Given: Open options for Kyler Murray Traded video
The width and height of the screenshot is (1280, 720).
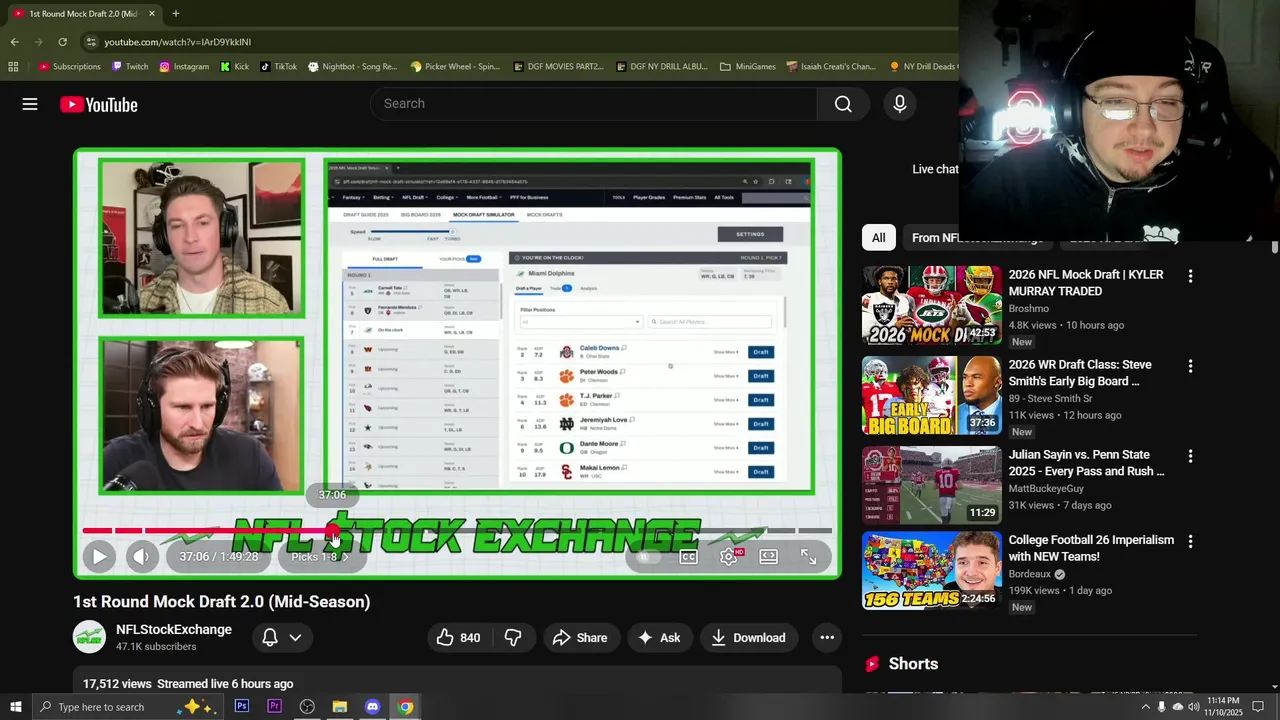Looking at the screenshot, I should tap(1190, 276).
